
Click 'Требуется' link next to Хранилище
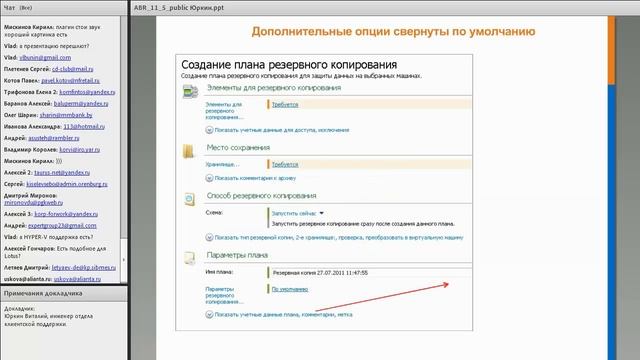pos(285,164)
